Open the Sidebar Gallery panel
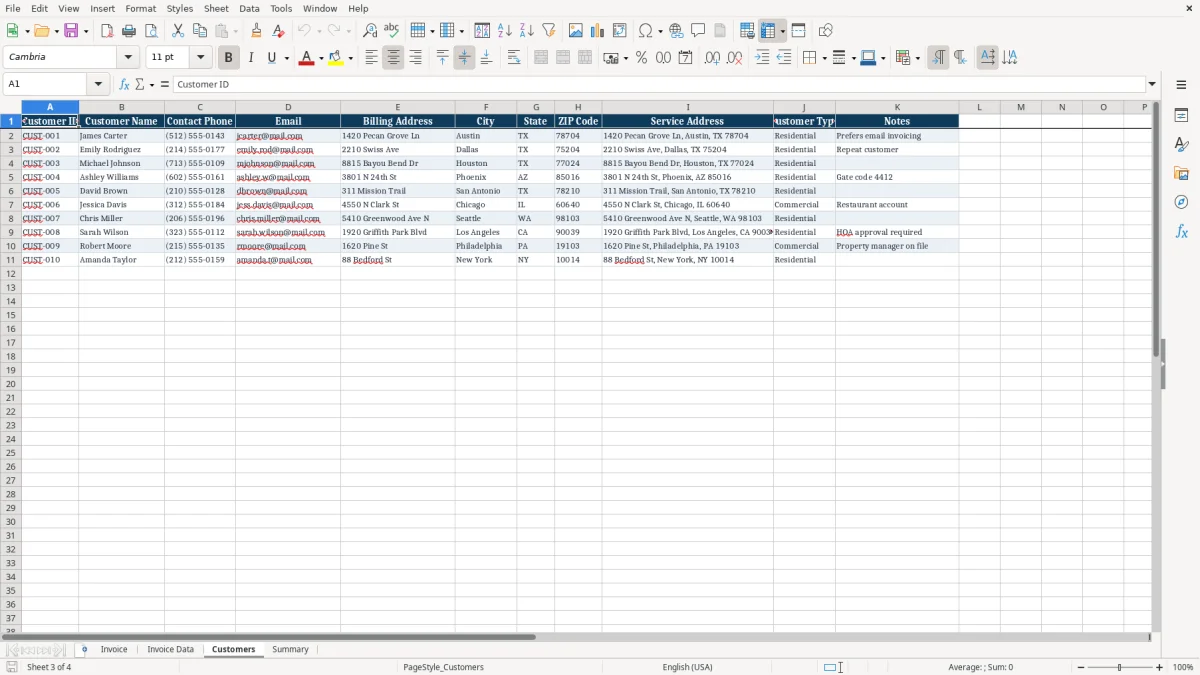This screenshot has width=1200, height=675. click(x=1181, y=174)
